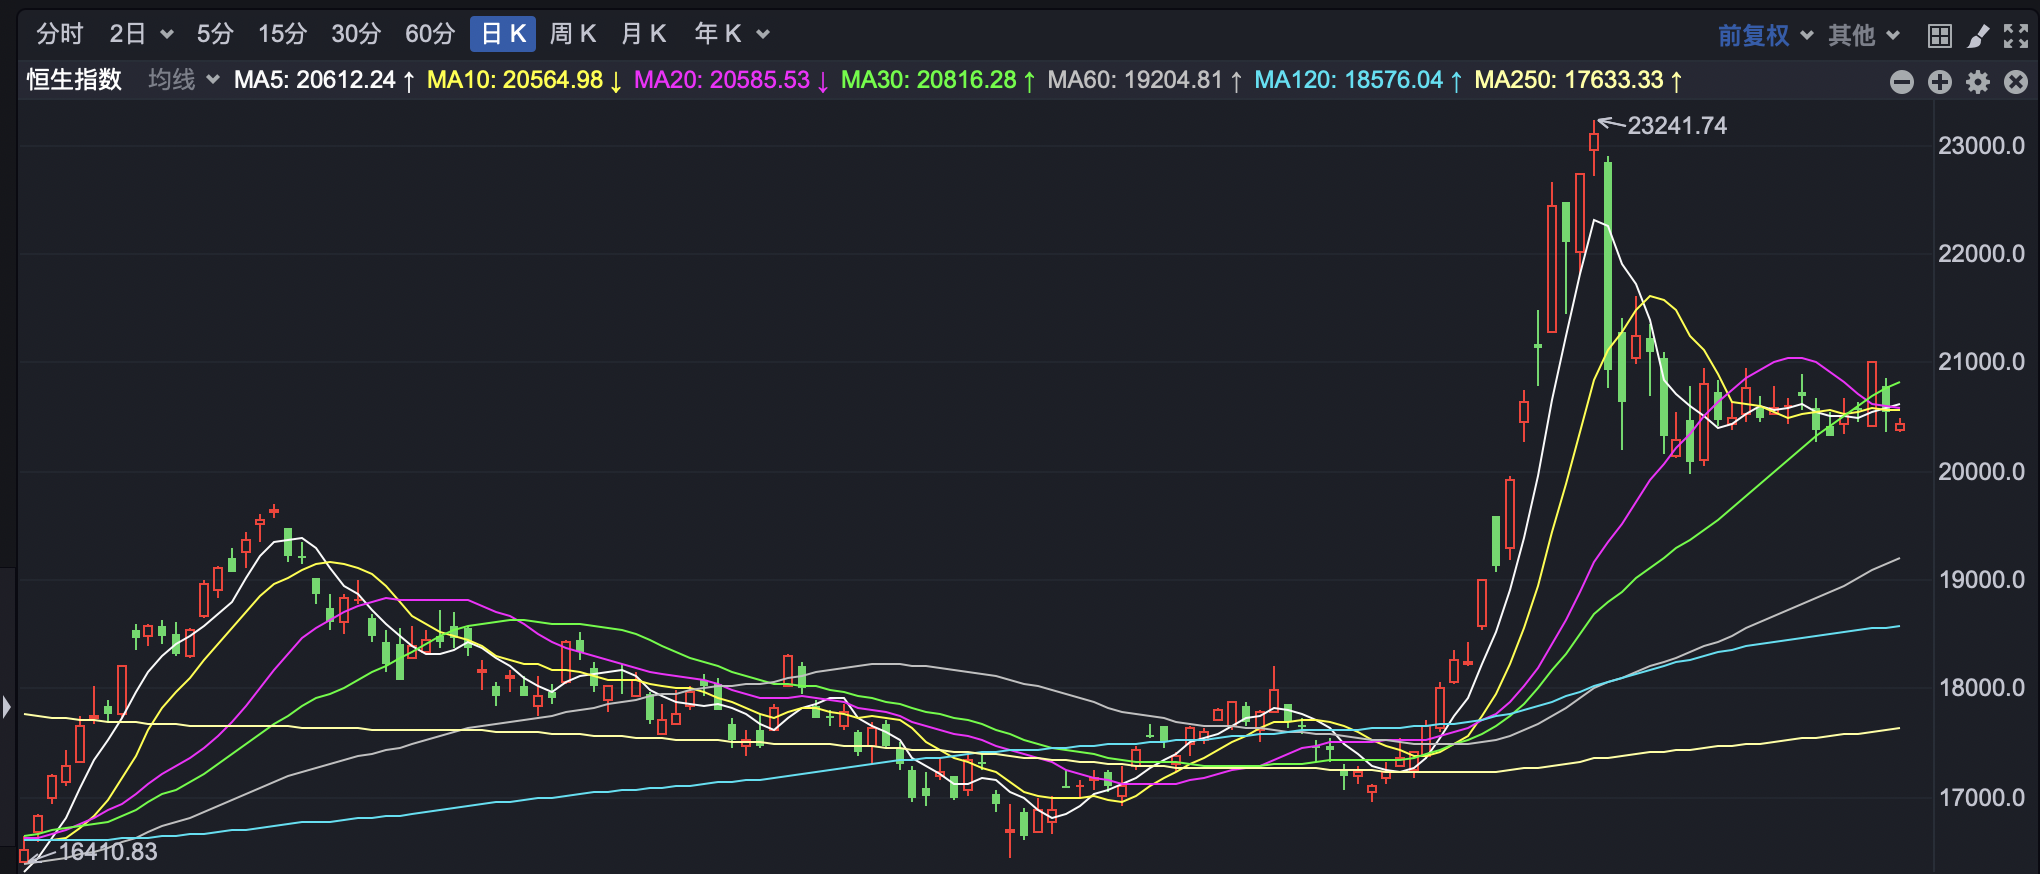Click the MA120 value label

(x=1358, y=80)
